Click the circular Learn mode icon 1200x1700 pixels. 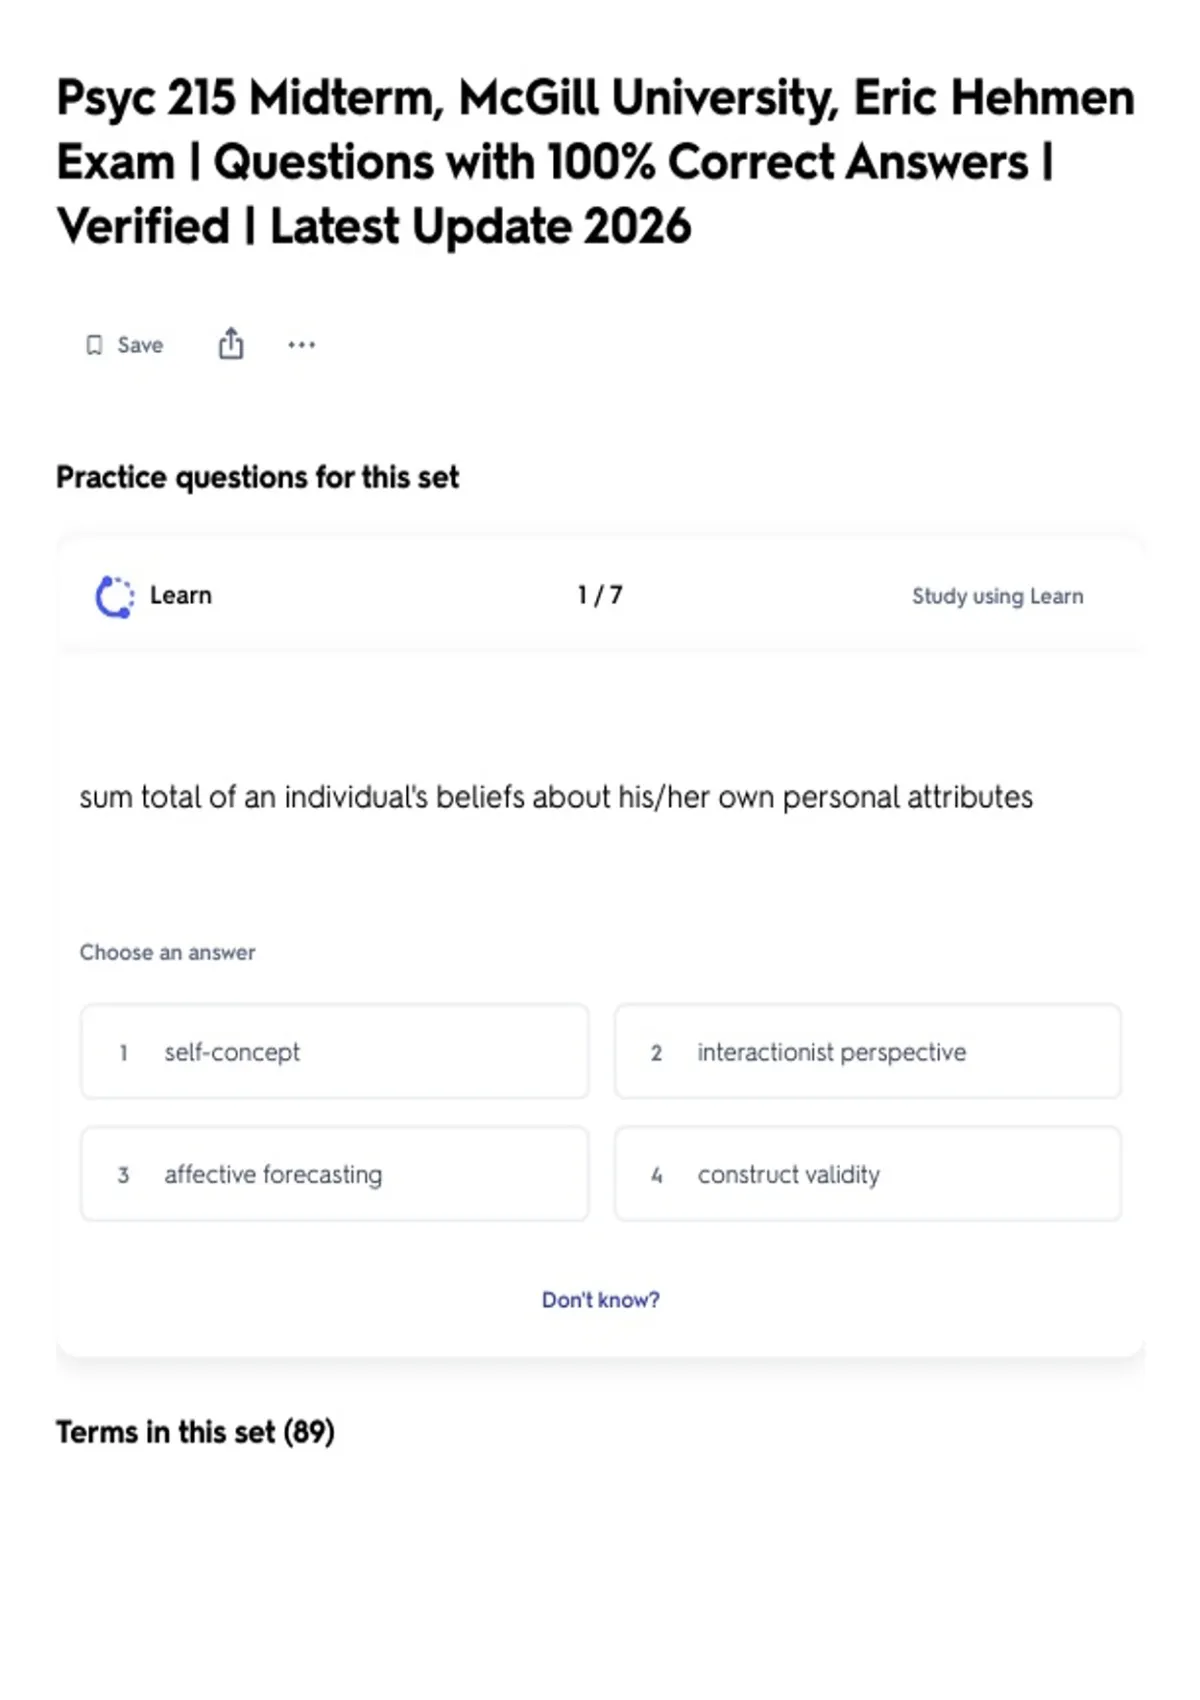pyautogui.click(x=115, y=596)
